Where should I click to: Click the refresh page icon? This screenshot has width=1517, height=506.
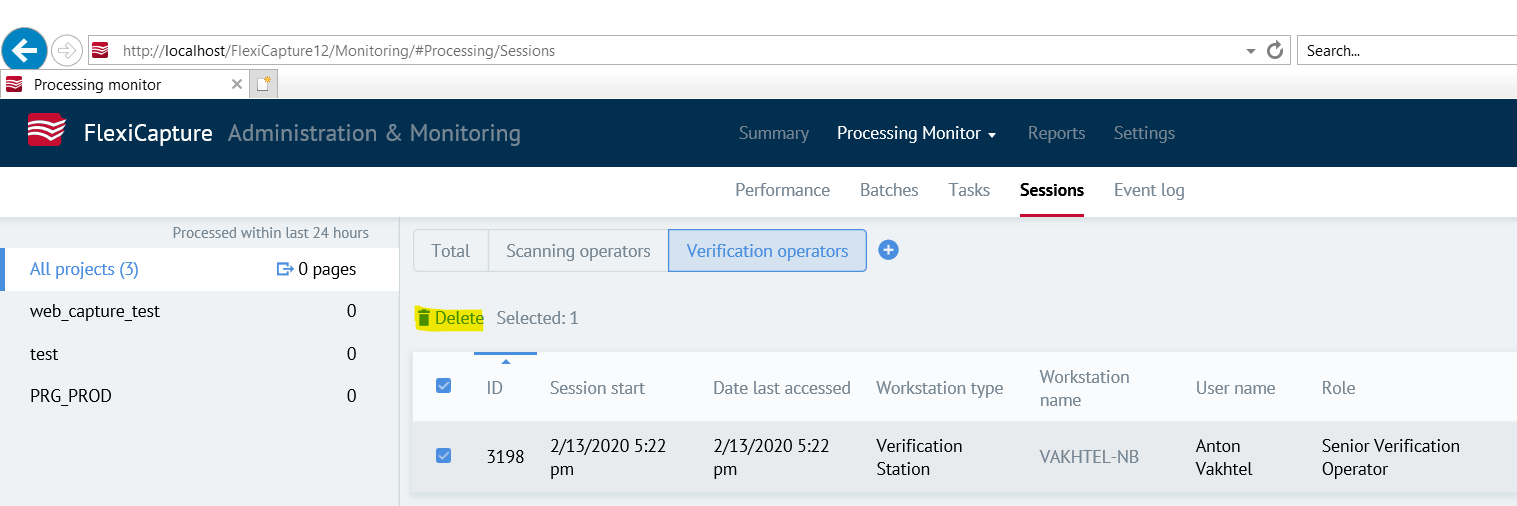click(1275, 50)
